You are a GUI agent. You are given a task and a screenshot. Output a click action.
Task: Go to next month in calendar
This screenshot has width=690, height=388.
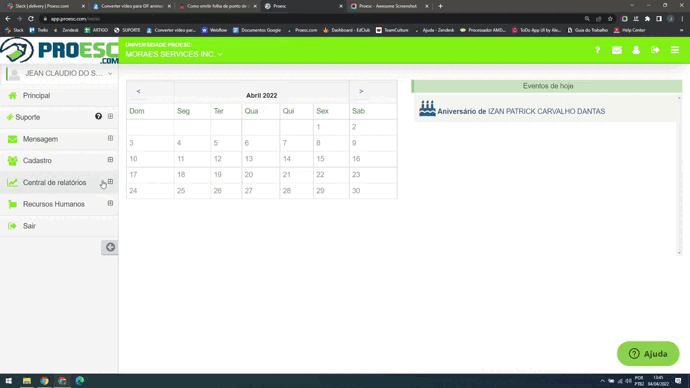click(361, 91)
